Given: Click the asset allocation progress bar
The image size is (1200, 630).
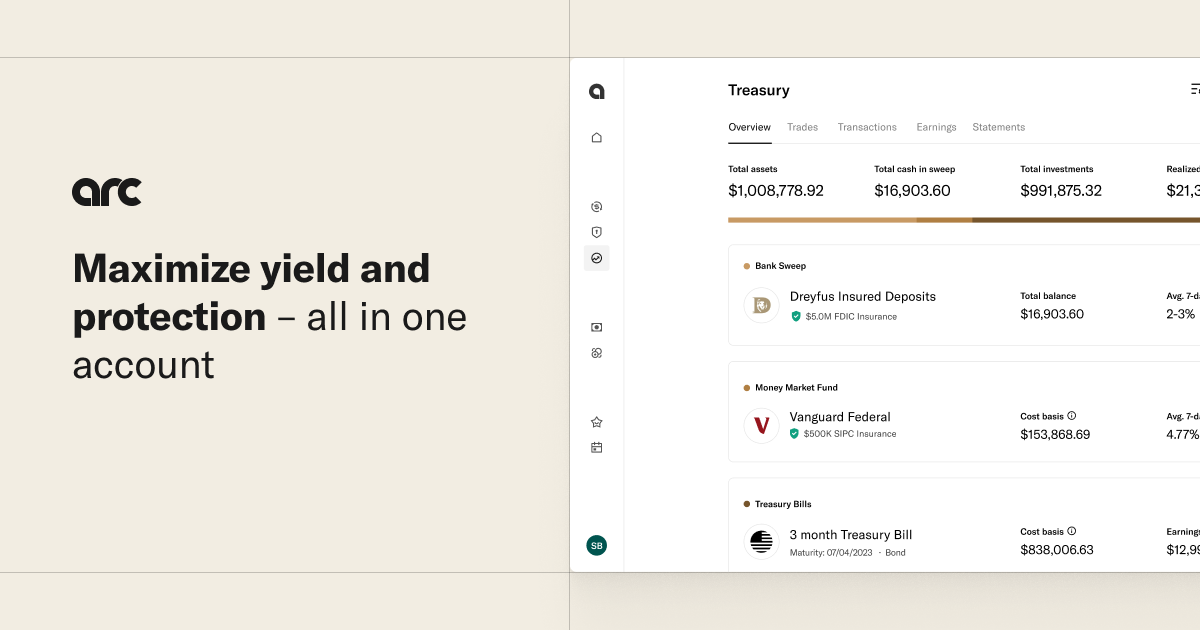Looking at the screenshot, I should pyautogui.click(x=964, y=220).
